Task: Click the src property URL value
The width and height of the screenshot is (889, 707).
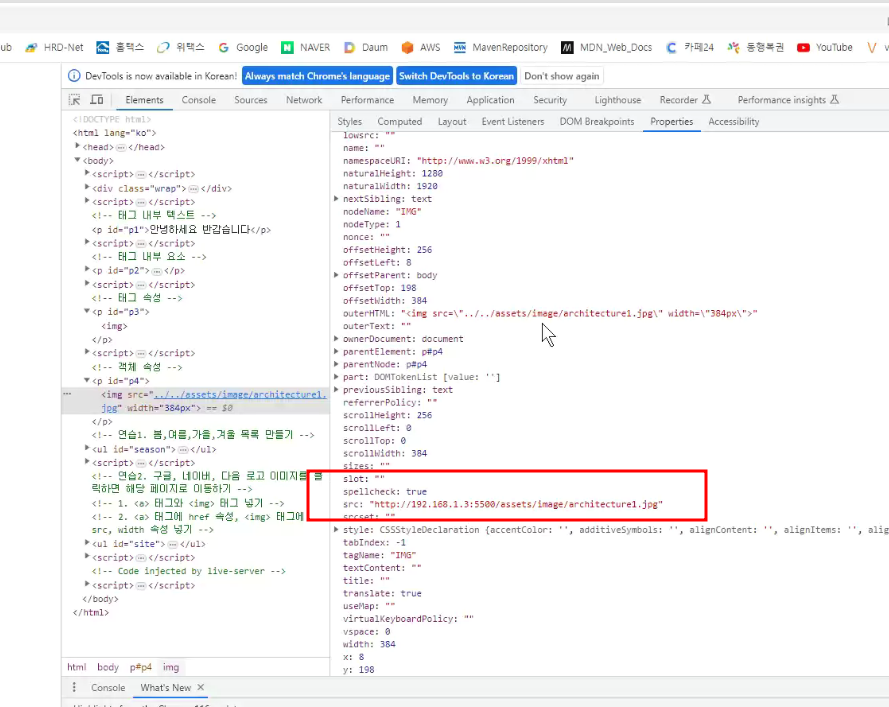Action: [516, 504]
